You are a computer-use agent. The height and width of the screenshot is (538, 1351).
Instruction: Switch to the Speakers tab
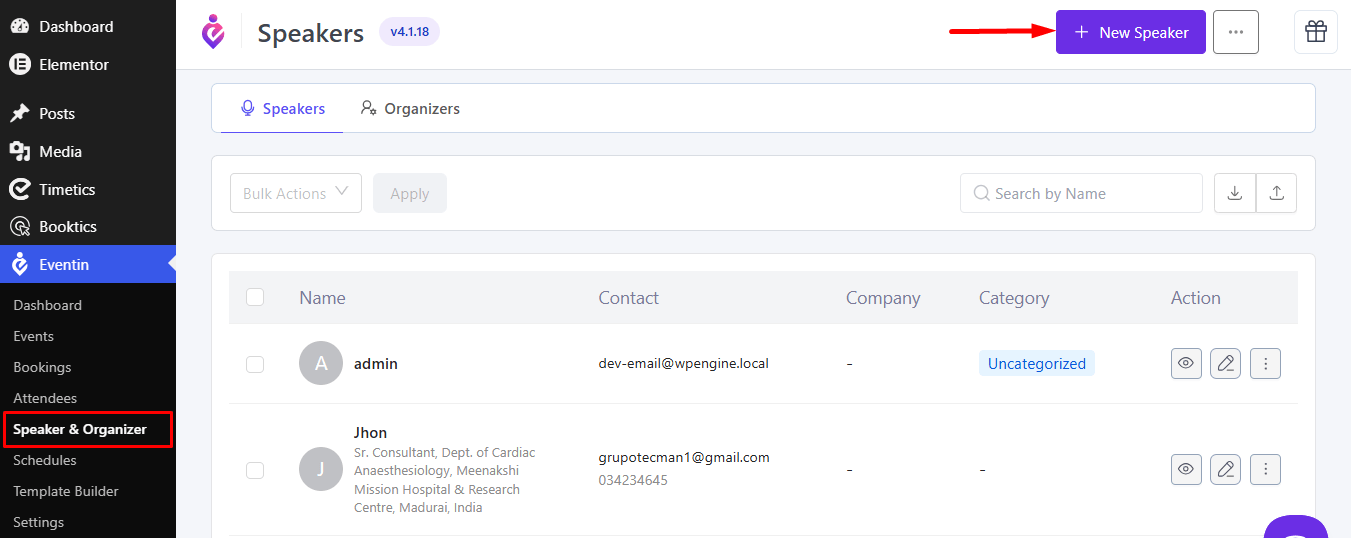point(283,108)
